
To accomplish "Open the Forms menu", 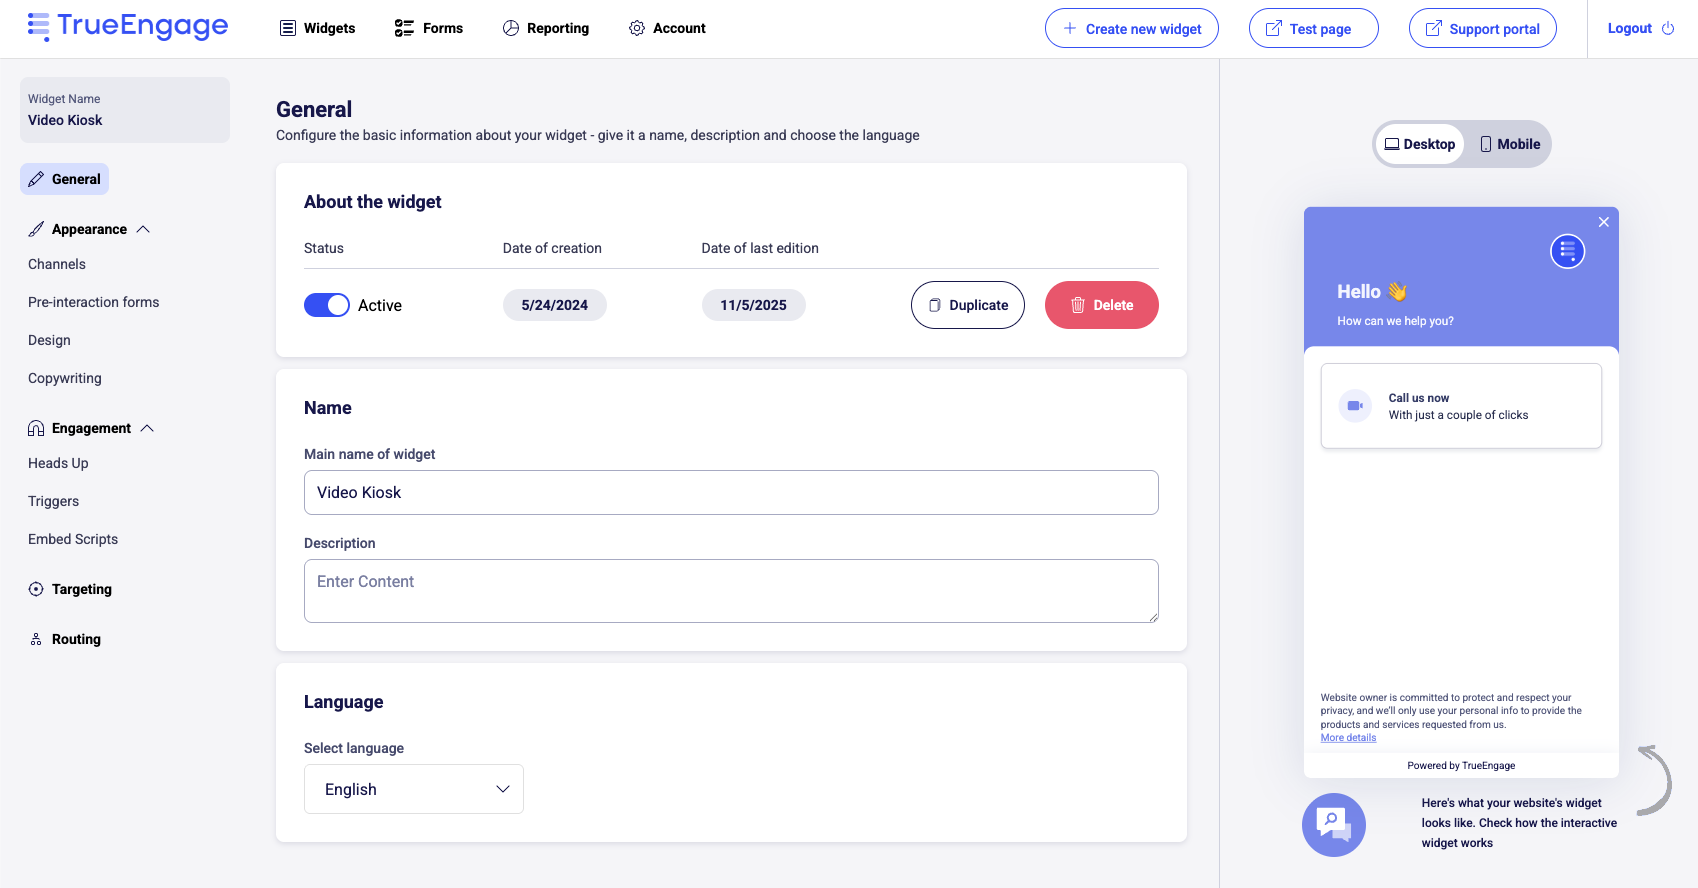I will click(429, 28).
